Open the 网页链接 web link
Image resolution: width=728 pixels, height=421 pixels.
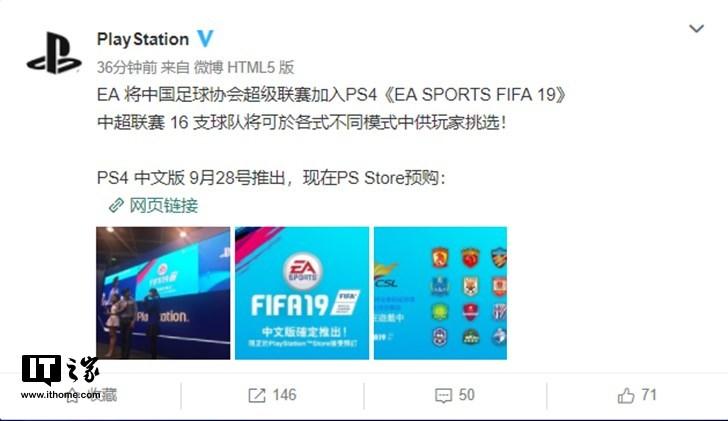pos(163,205)
